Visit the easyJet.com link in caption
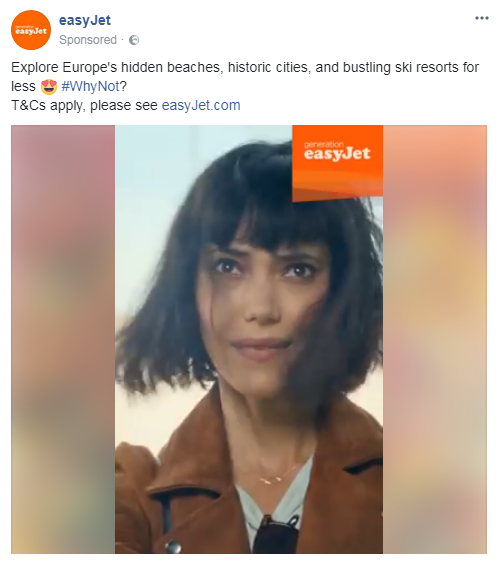The height and width of the screenshot is (567, 501). 201,106
